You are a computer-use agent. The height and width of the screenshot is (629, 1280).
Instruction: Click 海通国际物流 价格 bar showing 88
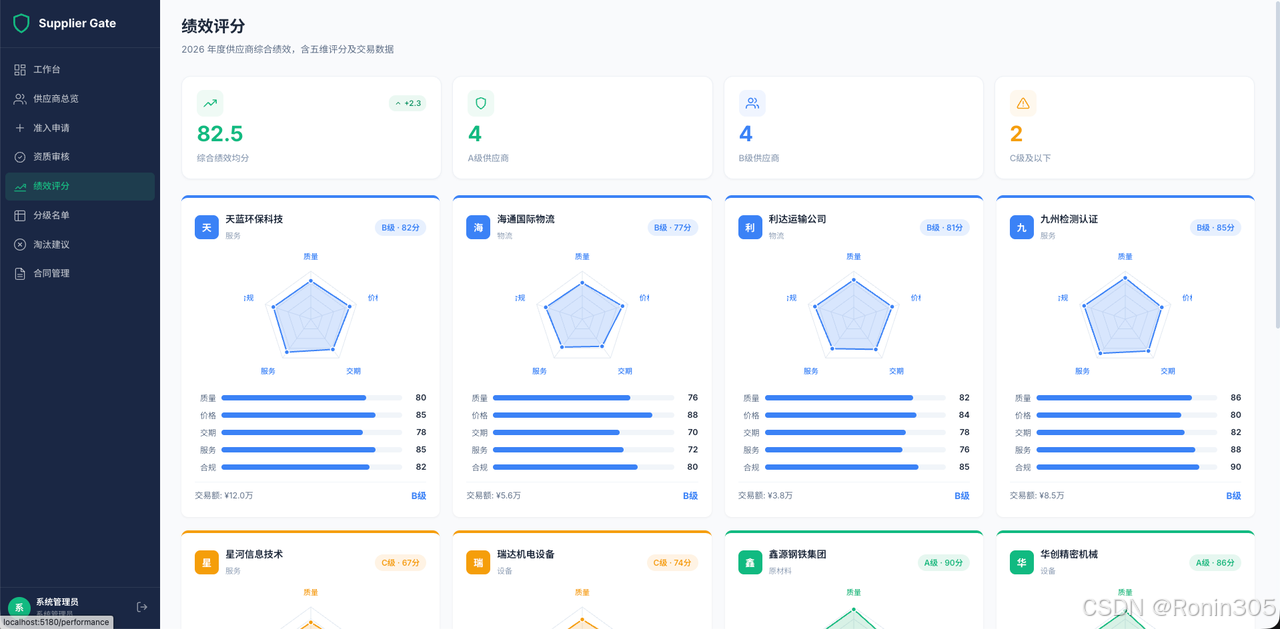pos(583,415)
